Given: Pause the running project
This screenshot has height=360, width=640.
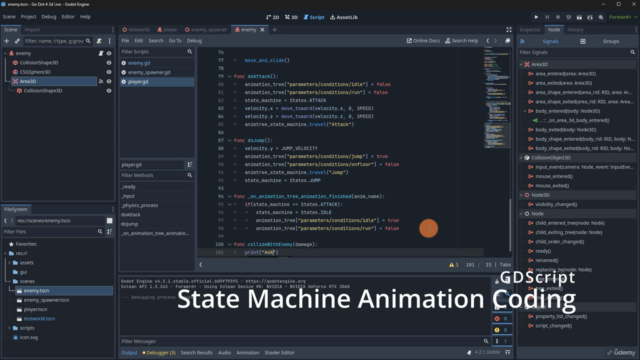Looking at the screenshot, I should click(547, 17).
